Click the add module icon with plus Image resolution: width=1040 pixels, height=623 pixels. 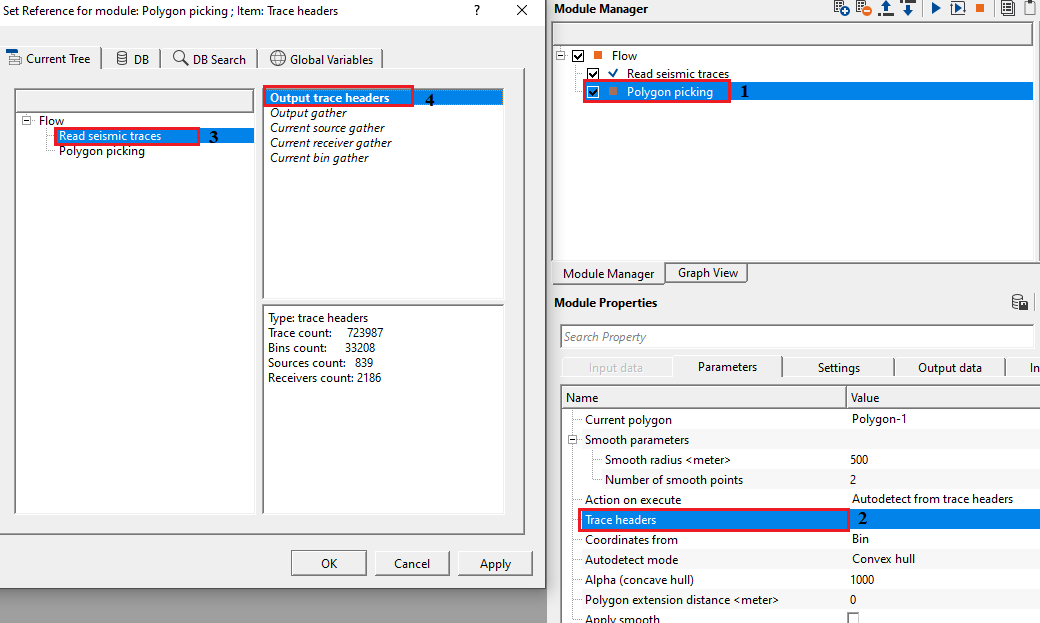842,9
